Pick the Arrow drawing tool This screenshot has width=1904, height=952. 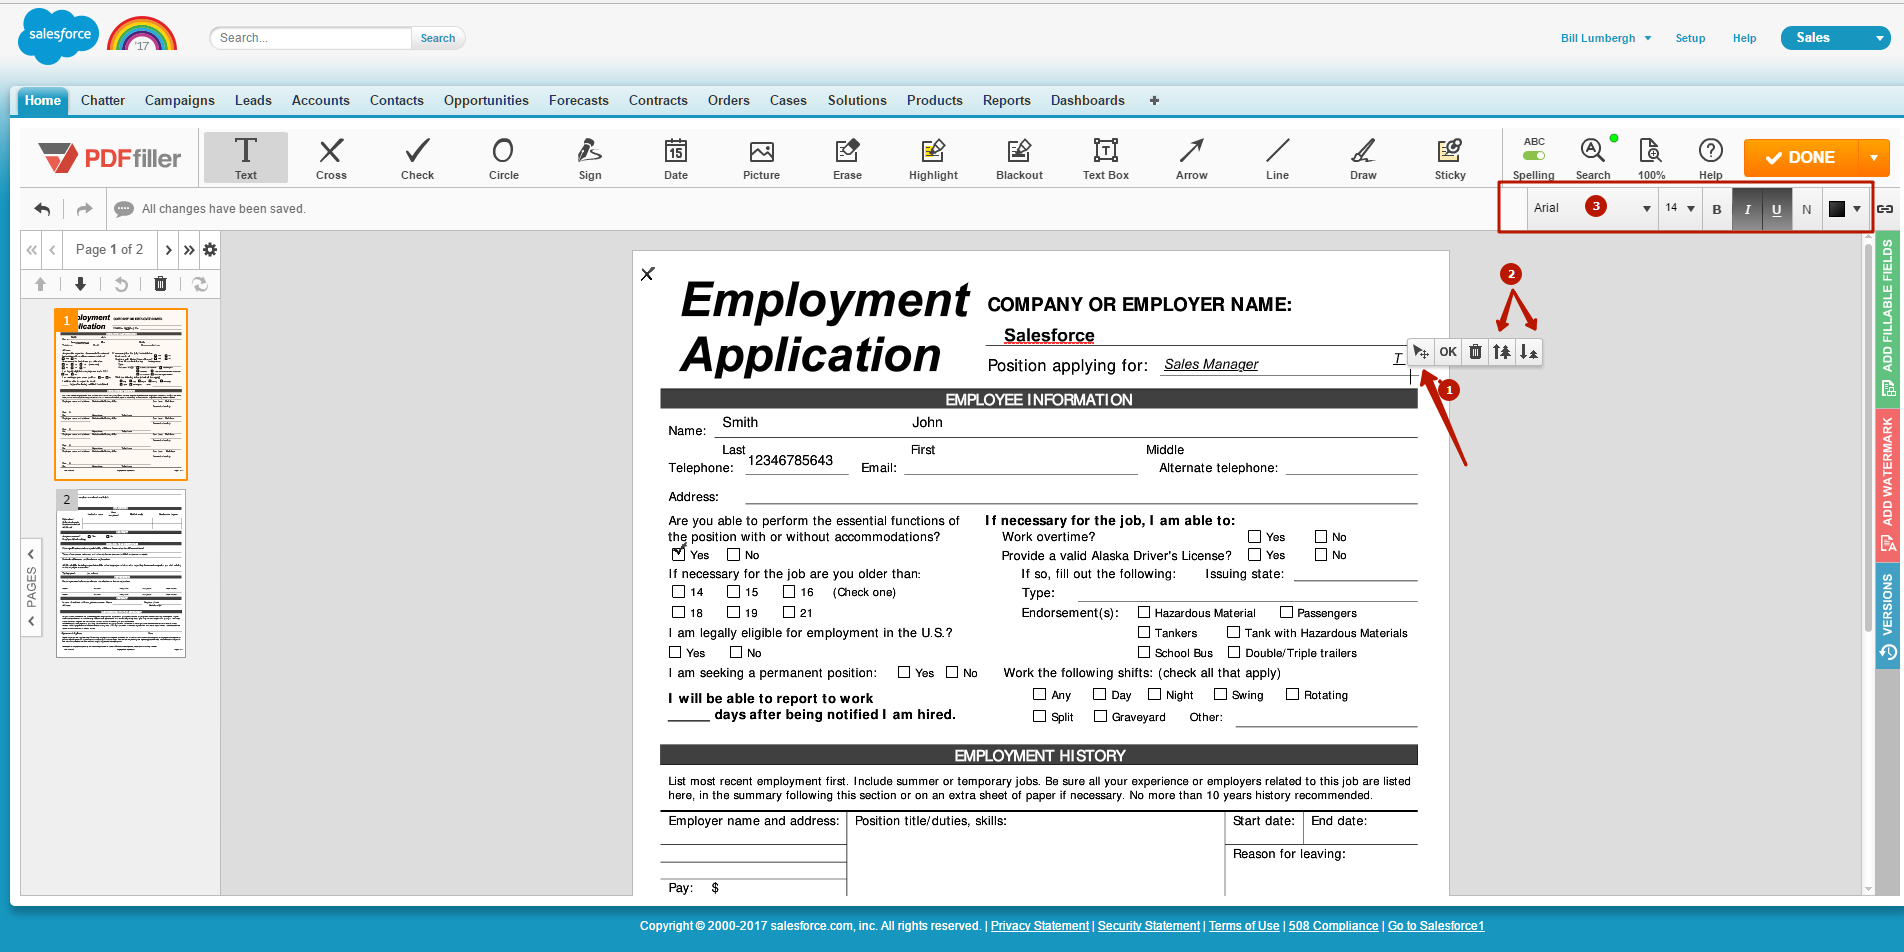[1191, 158]
